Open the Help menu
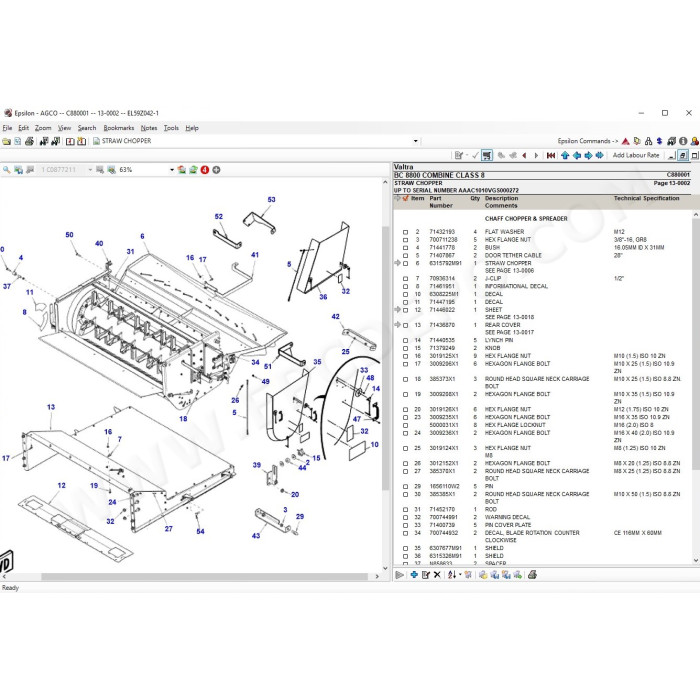Image resolution: width=700 pixels, height=700 pixels. pos(192,128)
